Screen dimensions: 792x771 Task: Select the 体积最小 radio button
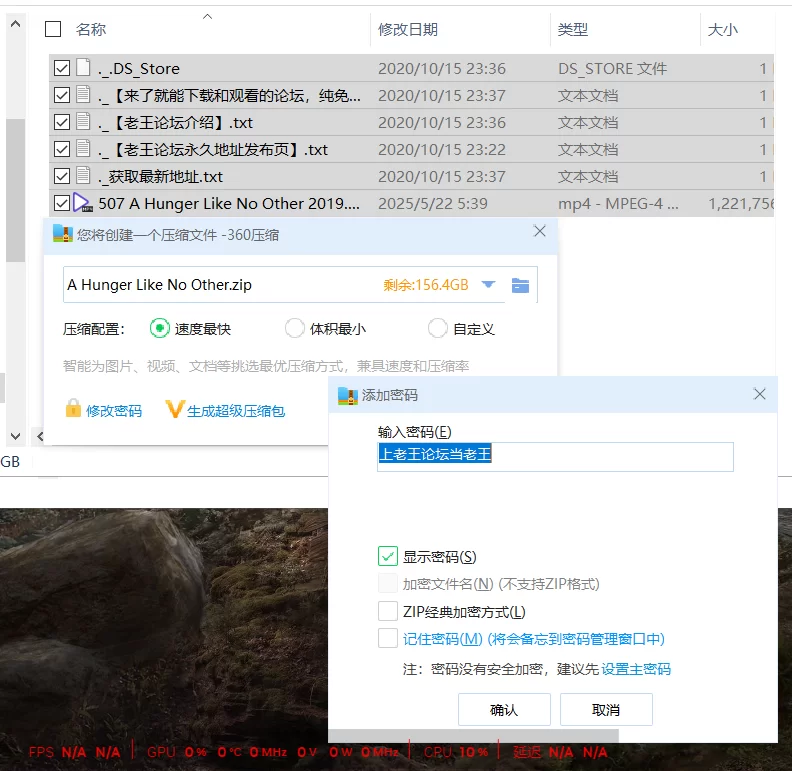point(294,328)
